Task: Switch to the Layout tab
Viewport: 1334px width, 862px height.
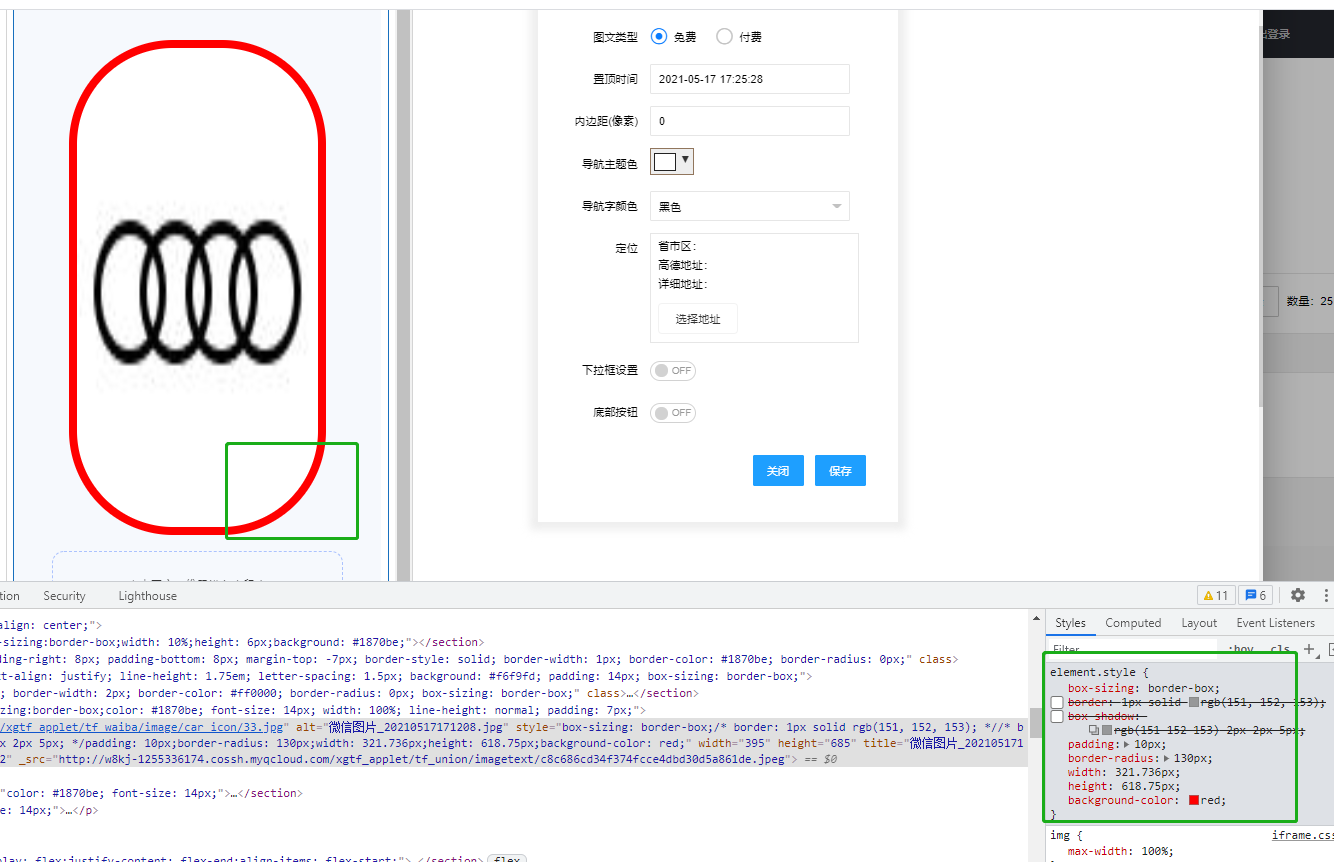Action: tap(1199, 623)
